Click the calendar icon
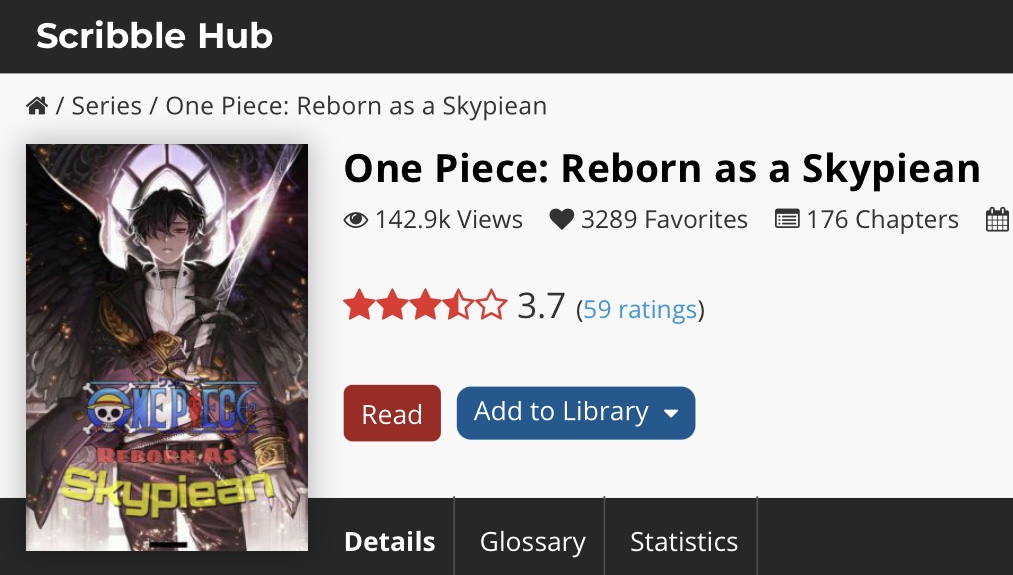The height and width of the screenshot is (575, 1013). (997, 220)
